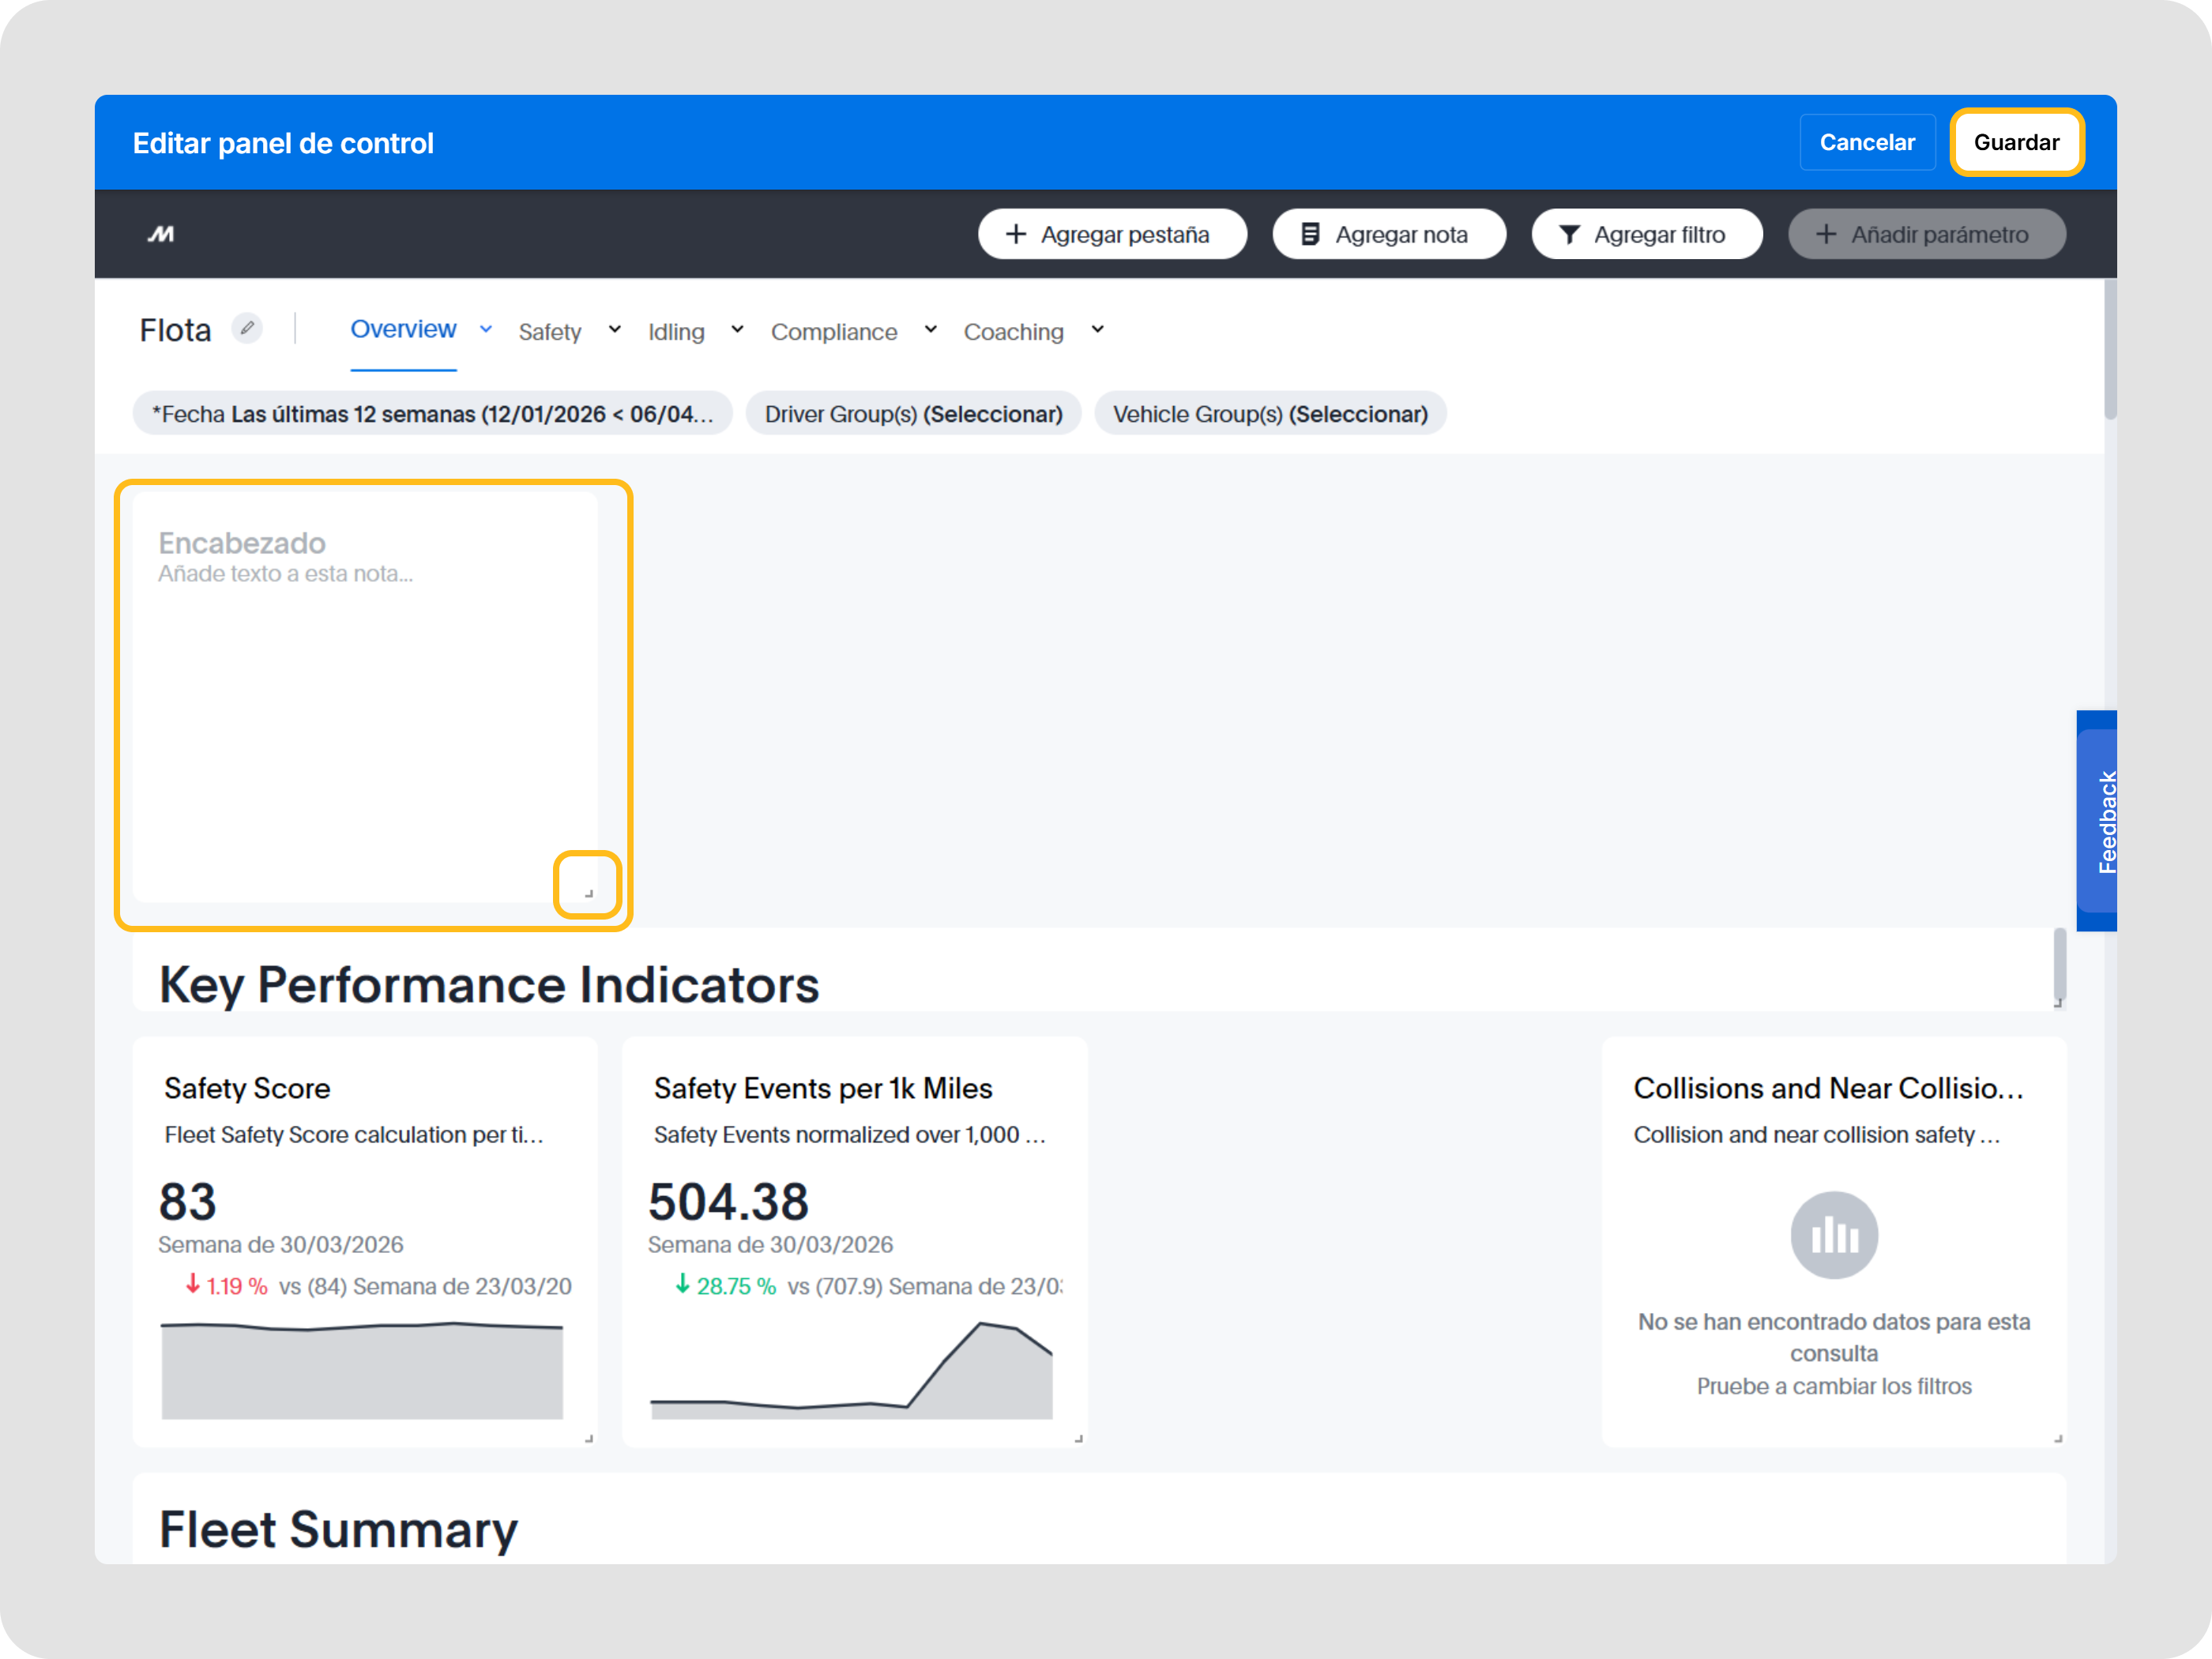The image size is (2212, 1659).
Task: Expand the Overview tab chevron
Action: pyautogui.click(x=486, y=329)
